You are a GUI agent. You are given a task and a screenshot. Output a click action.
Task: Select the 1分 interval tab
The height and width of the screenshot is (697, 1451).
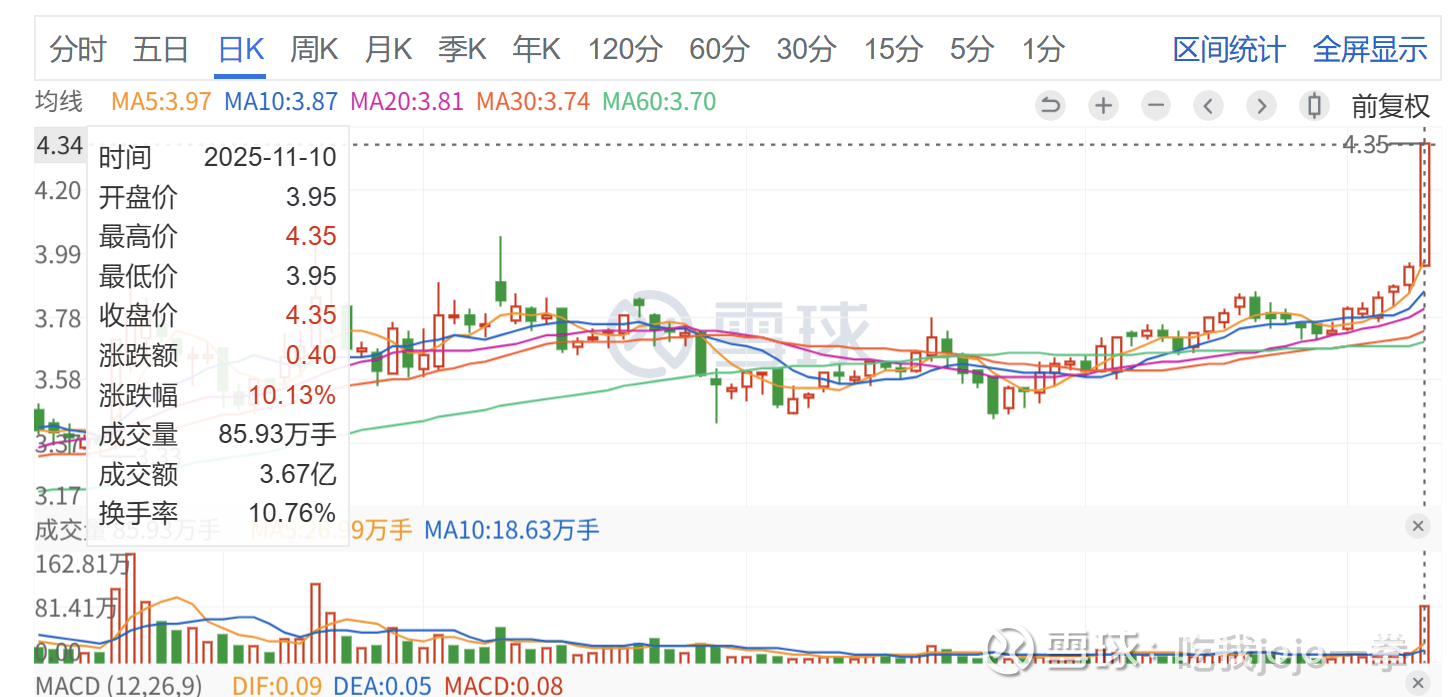click(x=1043, y=49)
